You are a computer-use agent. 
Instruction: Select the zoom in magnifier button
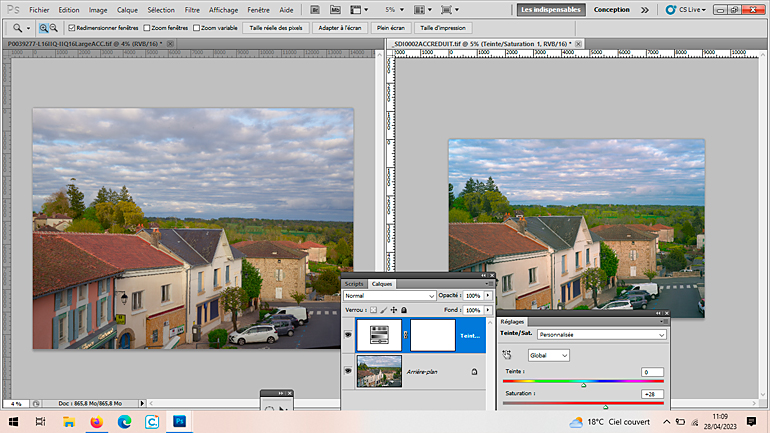[x=44, y=28]
